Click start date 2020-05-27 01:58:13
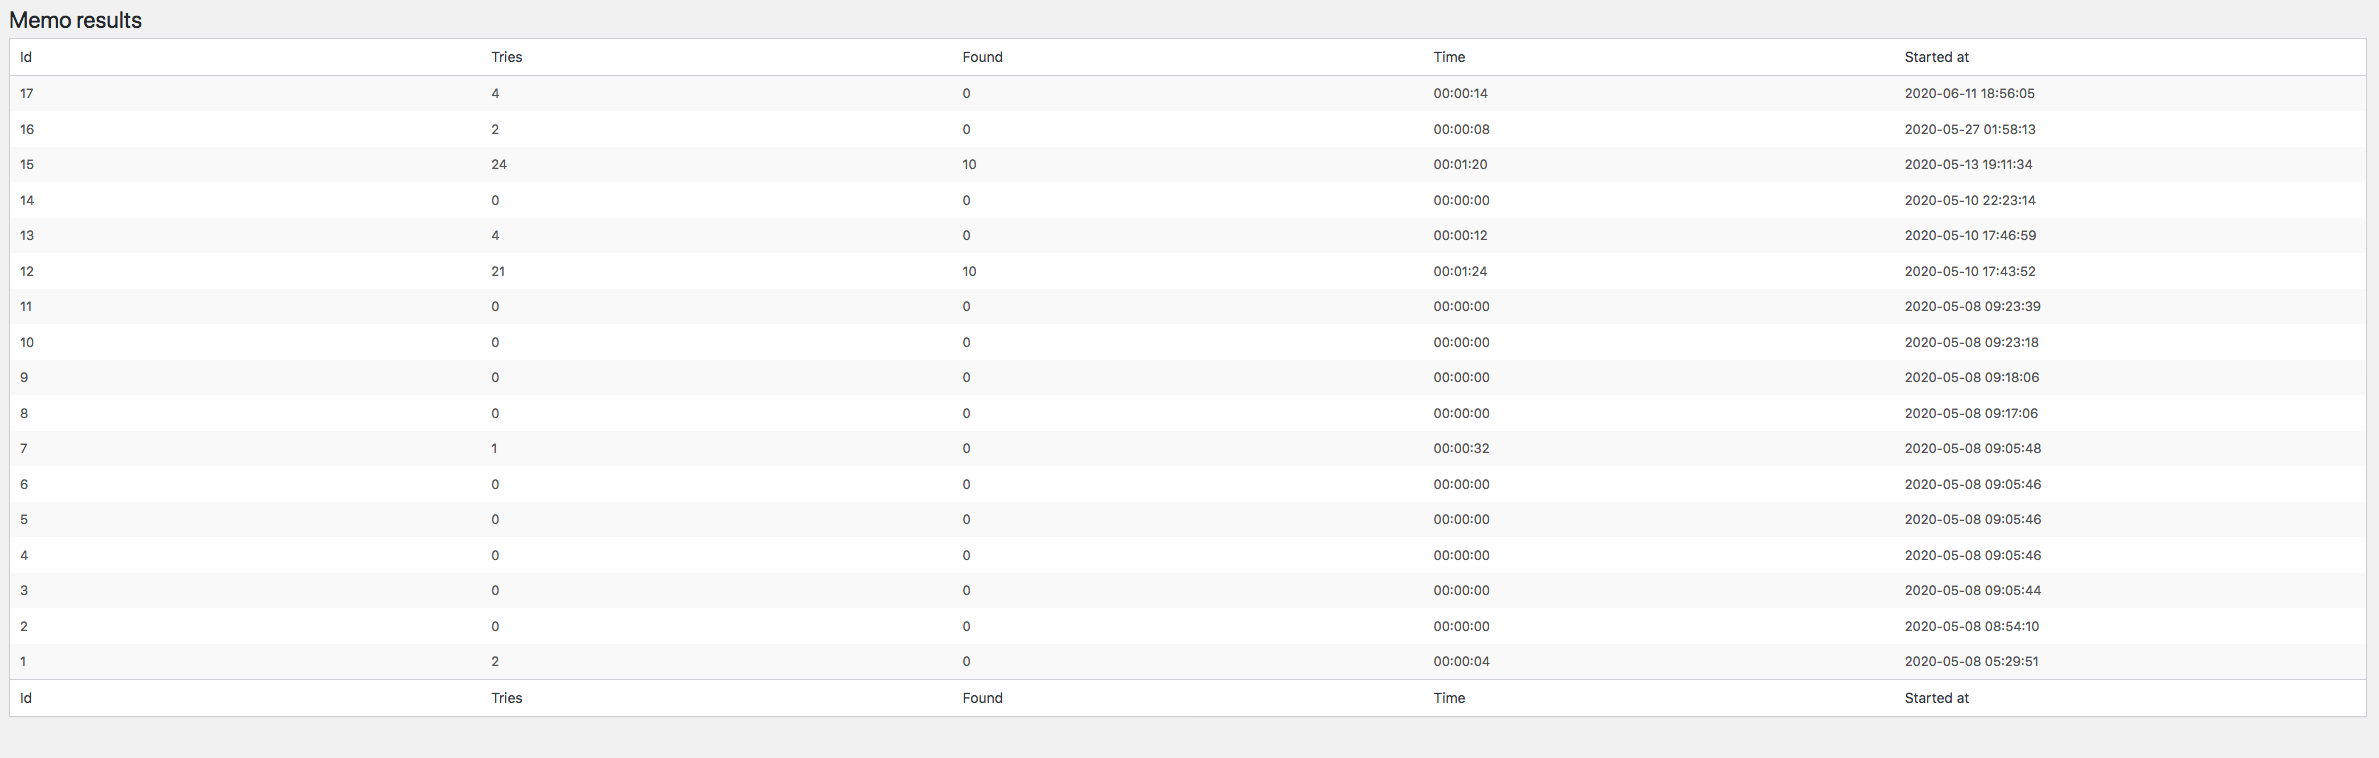 pyautogui.click(x=1969, y=129)
